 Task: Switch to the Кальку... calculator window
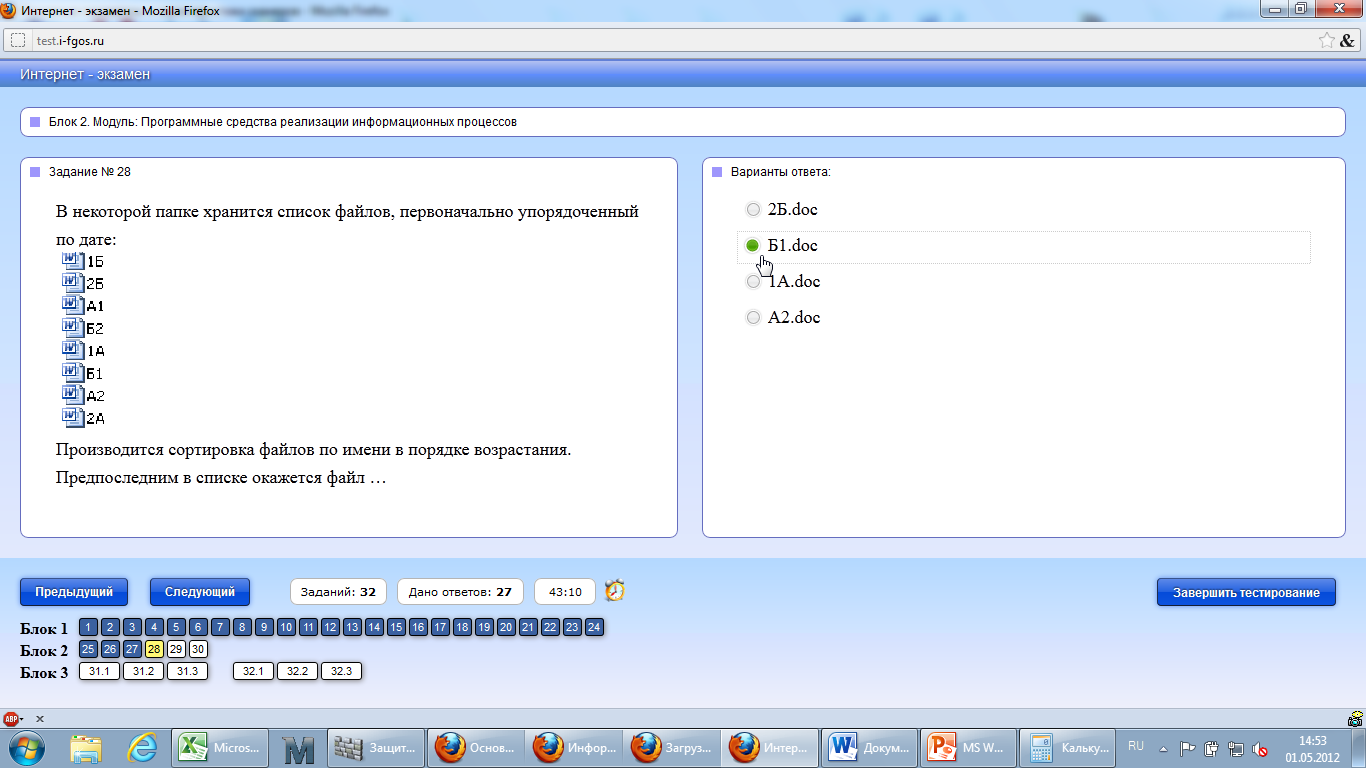[1066, 748]
